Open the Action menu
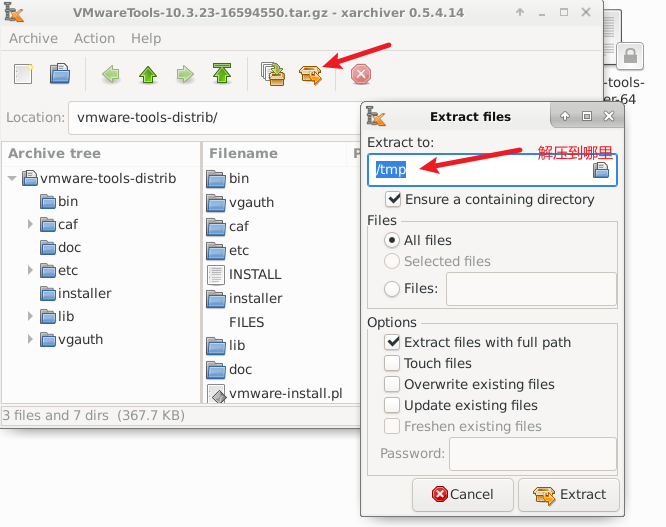Image resolution: width=666 pixels, height=527 pixels. click(94, 38)
